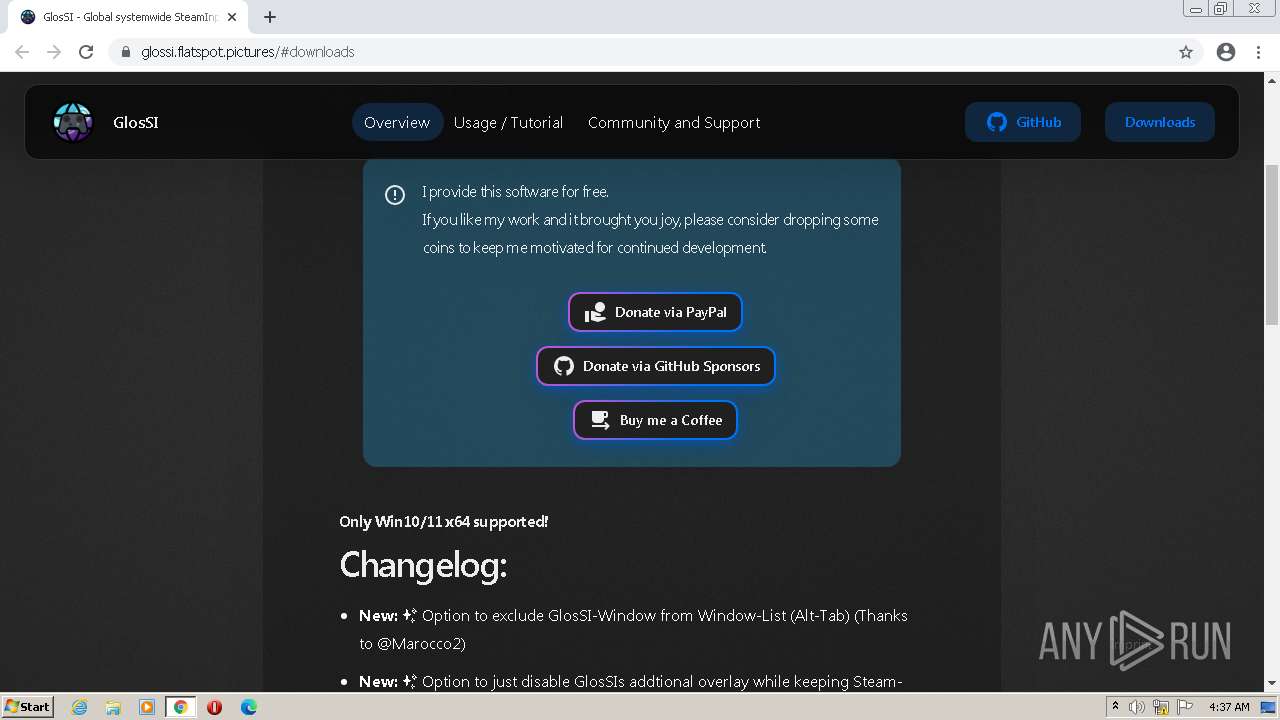Close the GlosSI browser tab
Screen dimensions: 1280x720
click(x=231, y=17)
